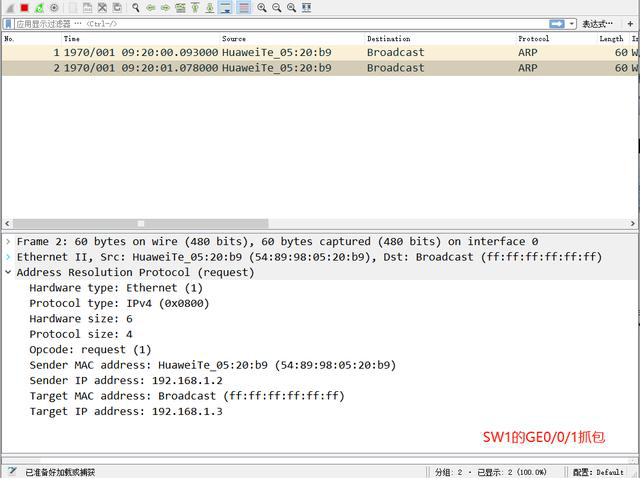Jump to the last packet icon
Screen dimensions: 640x478
[x=209, y=7]
